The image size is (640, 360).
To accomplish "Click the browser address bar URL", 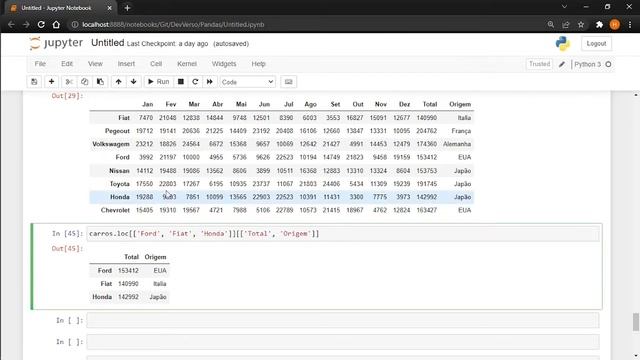I will [x=173, y=24].
